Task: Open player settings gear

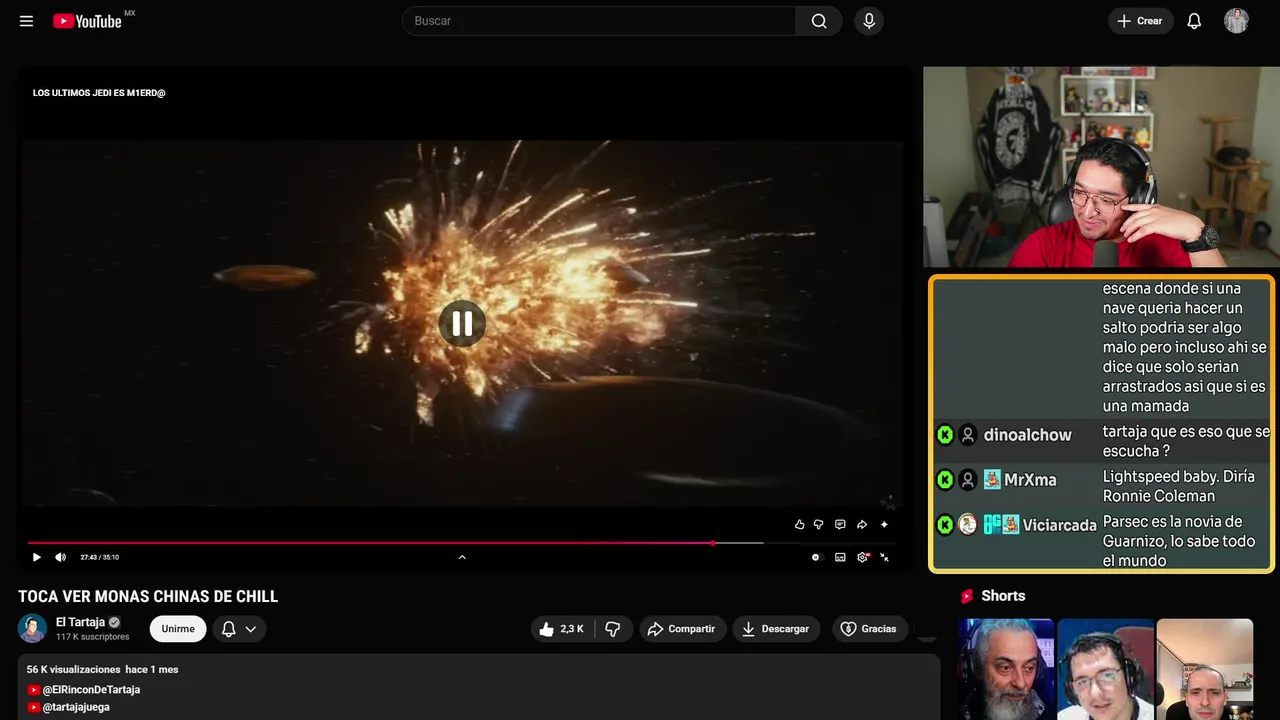Action: [x=863, y=557]
